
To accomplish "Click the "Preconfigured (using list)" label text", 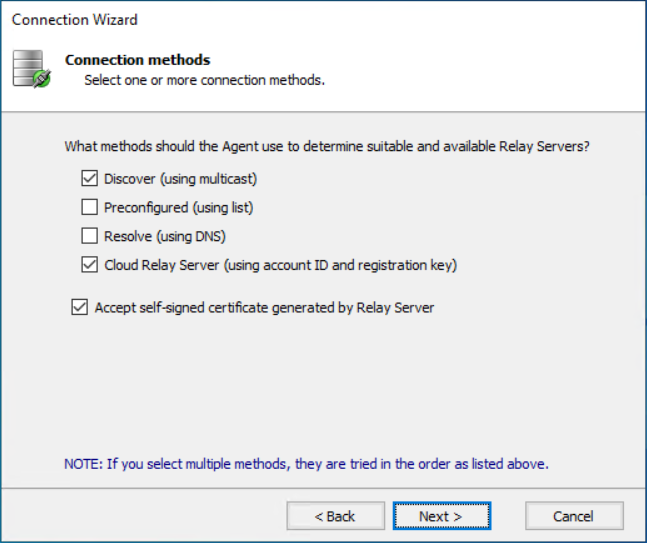I will tap(179, 208).
